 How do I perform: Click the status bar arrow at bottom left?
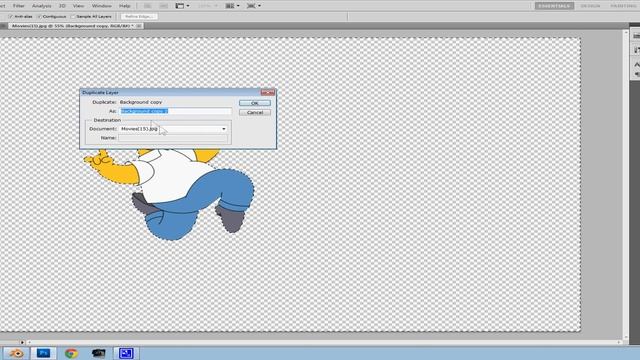(x=22, y=342)
